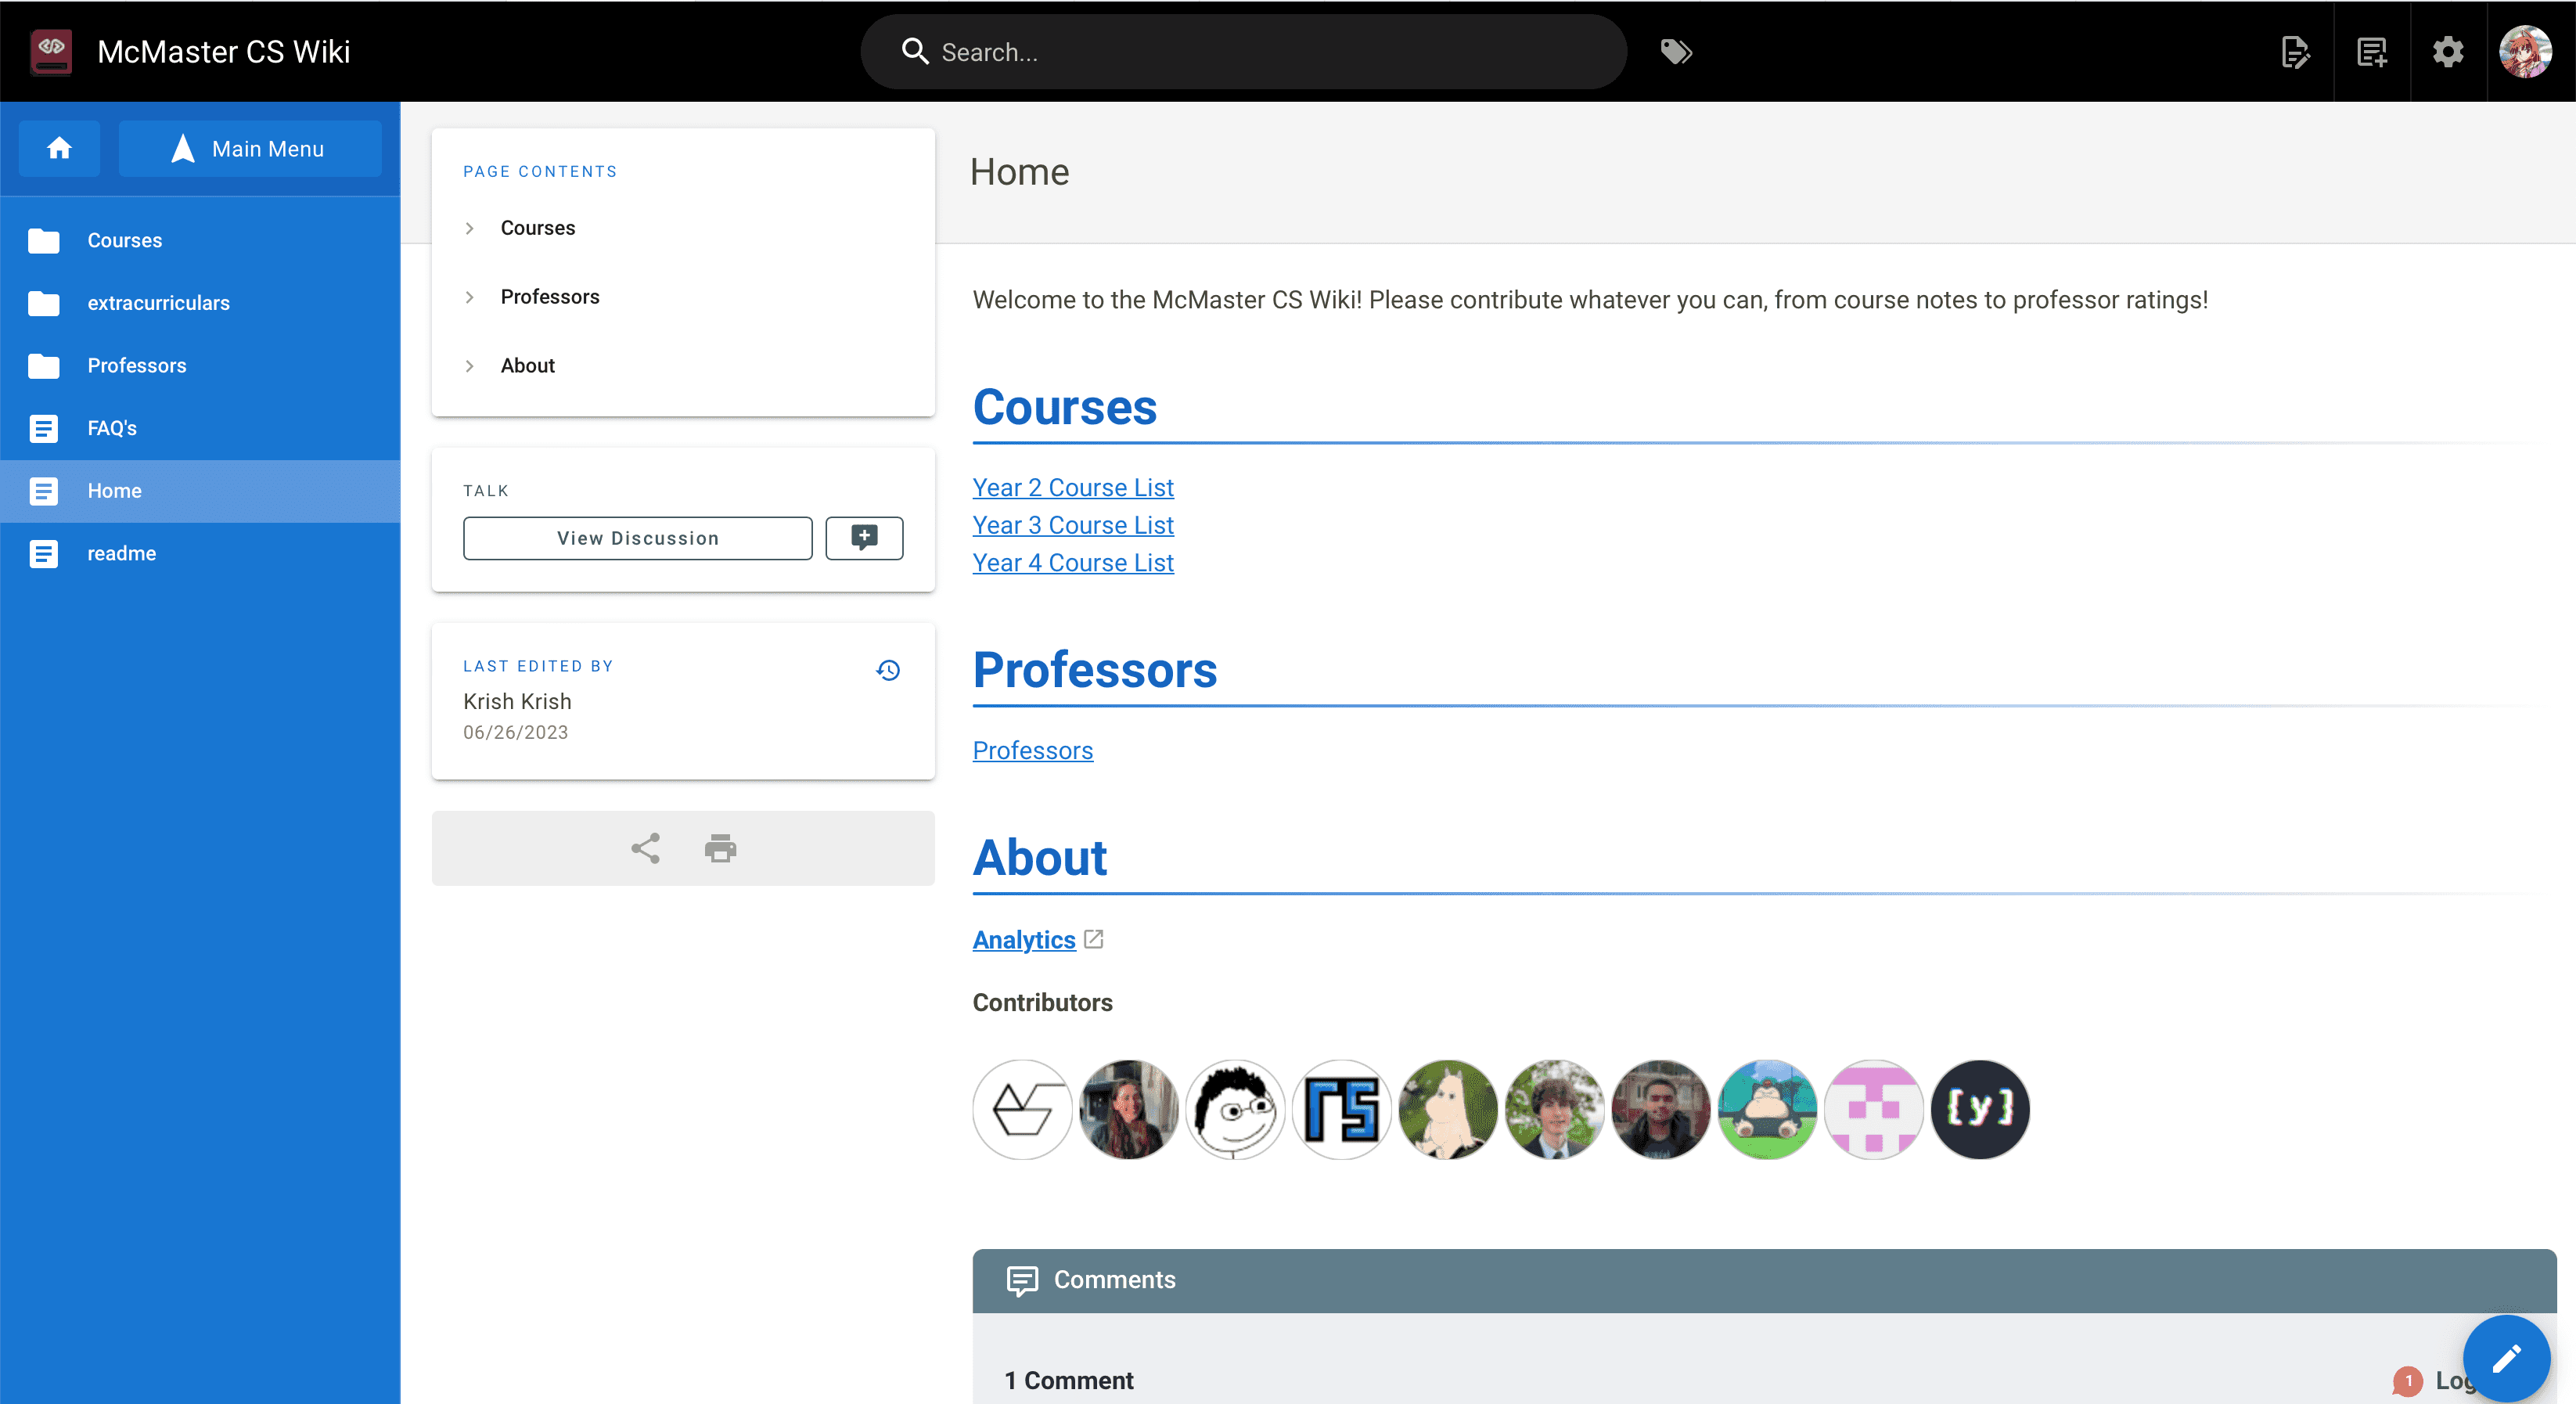Open the tags browser icon
Screen dimensions: 2576x1404
(x=1676, y=51)
